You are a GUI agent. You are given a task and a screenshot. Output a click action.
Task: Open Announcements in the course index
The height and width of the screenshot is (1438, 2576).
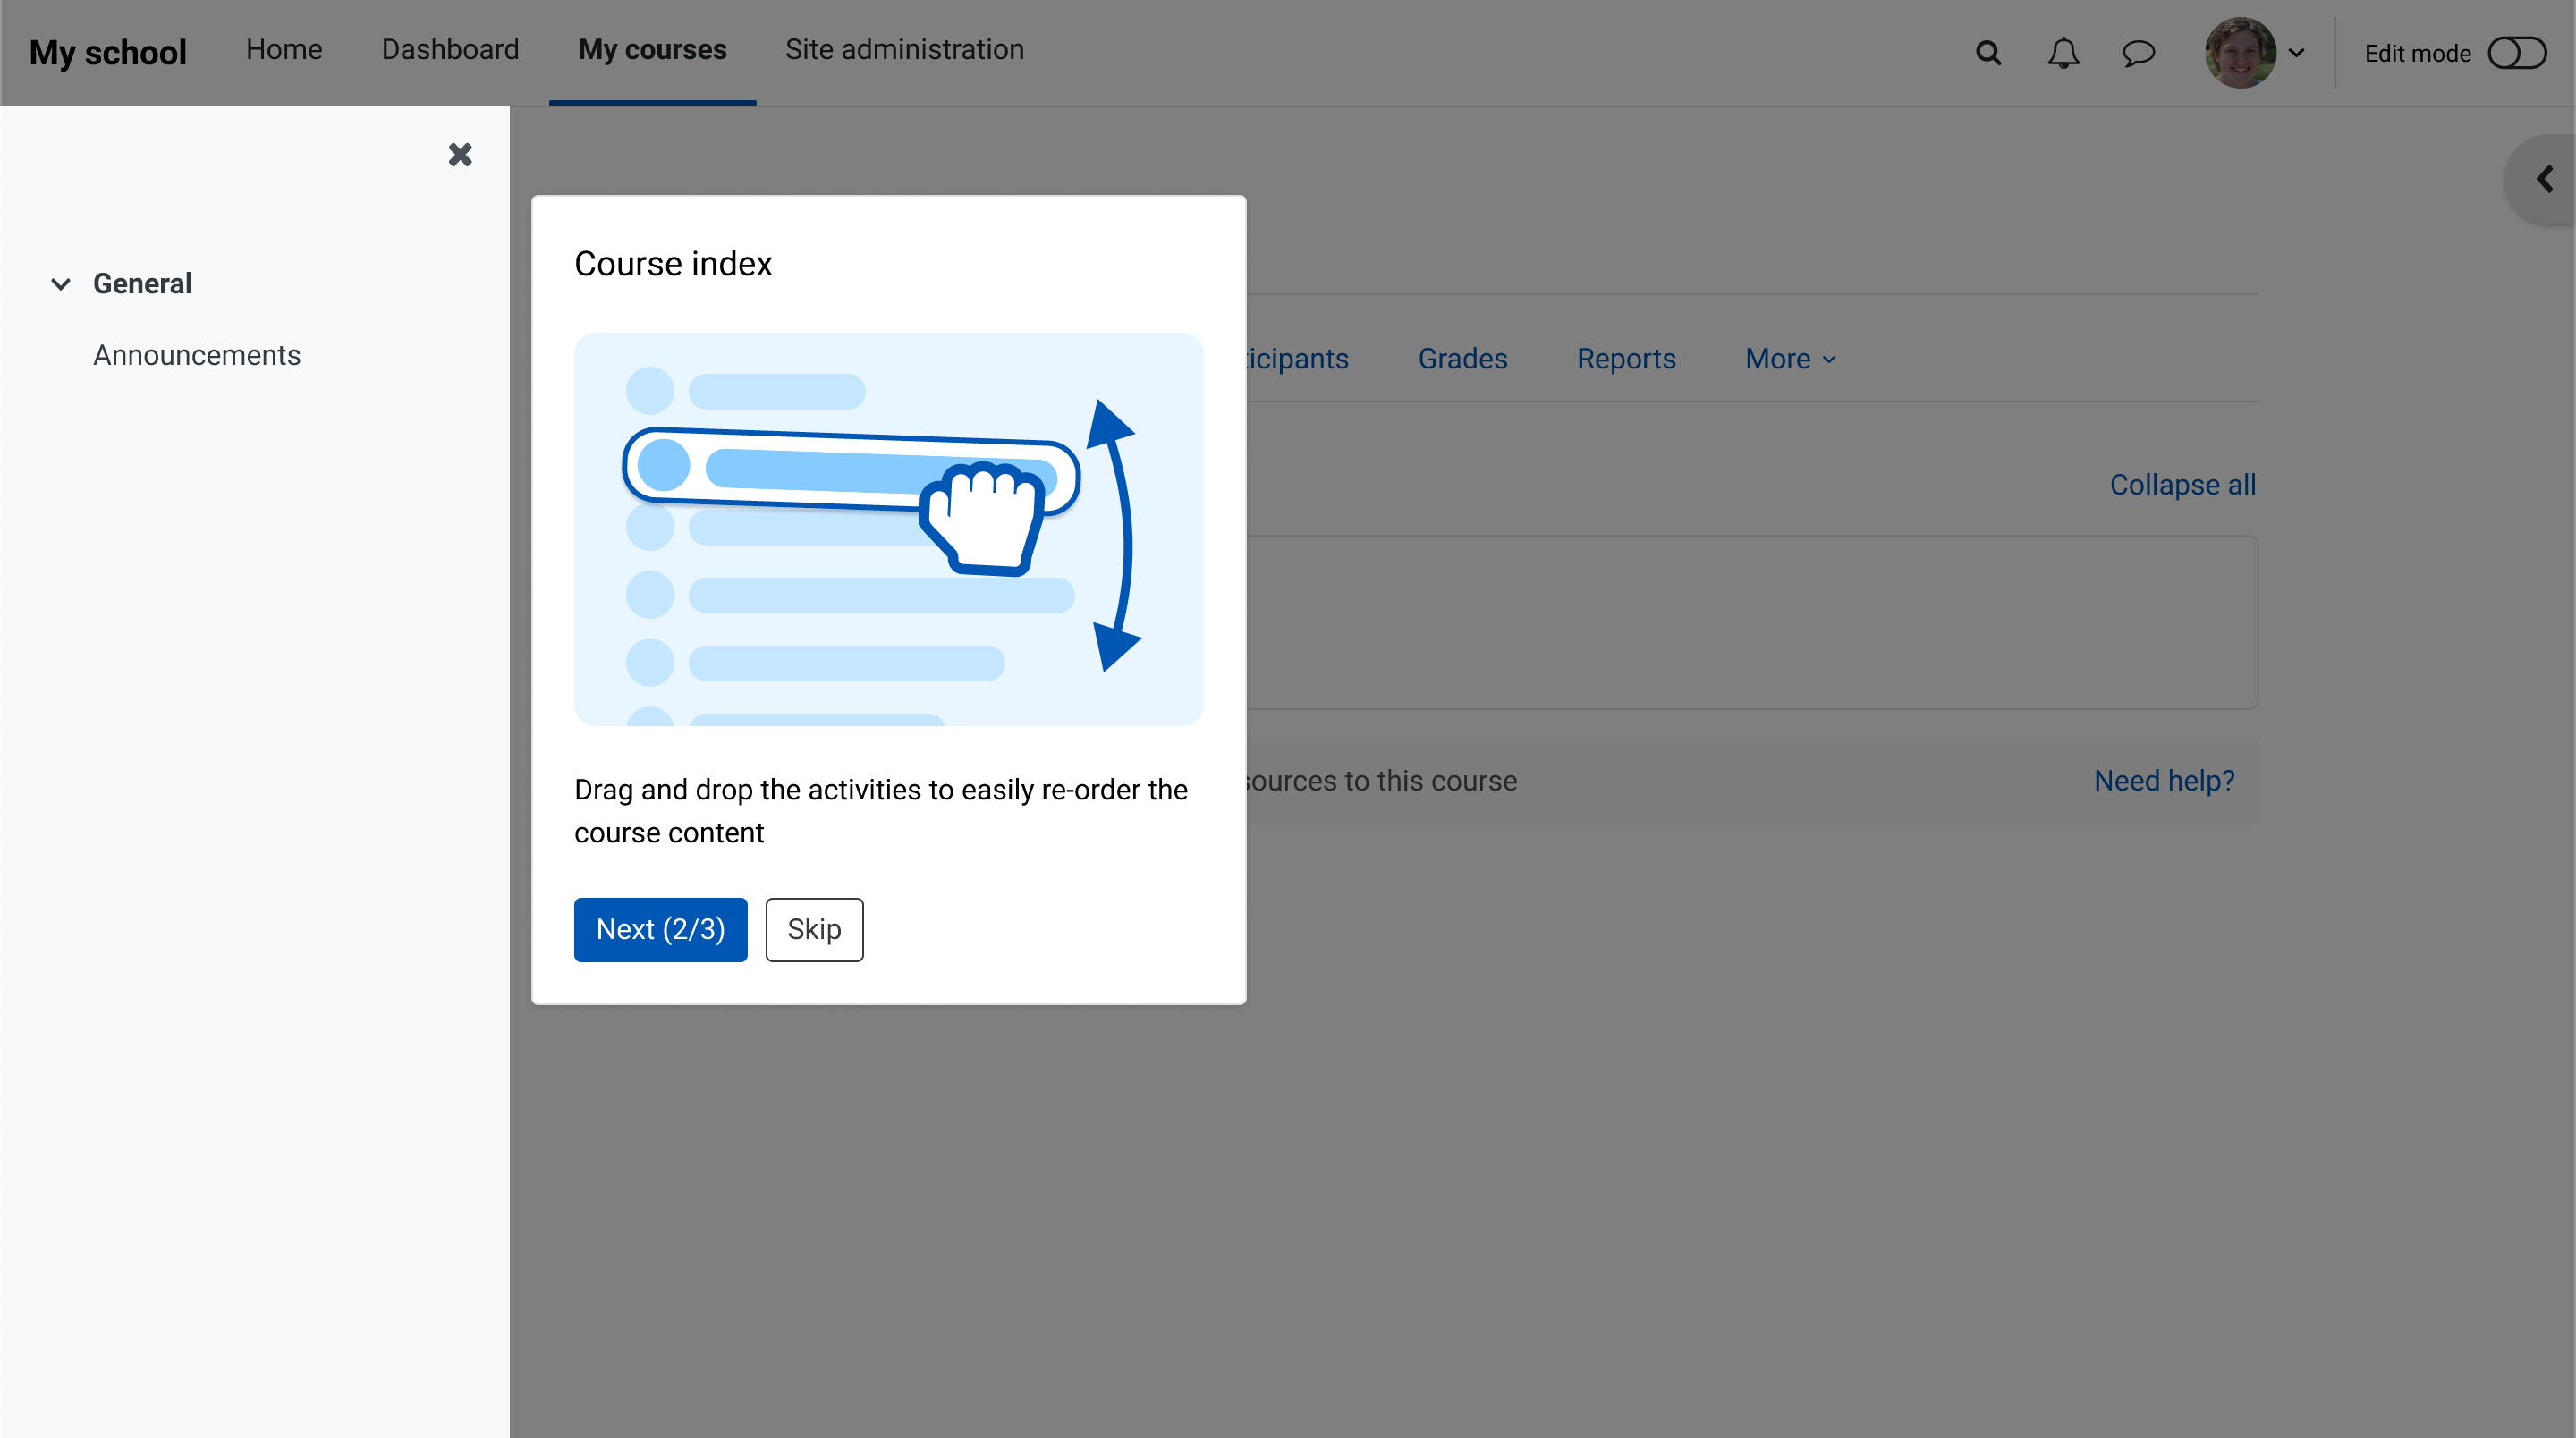tap(197, 355)
